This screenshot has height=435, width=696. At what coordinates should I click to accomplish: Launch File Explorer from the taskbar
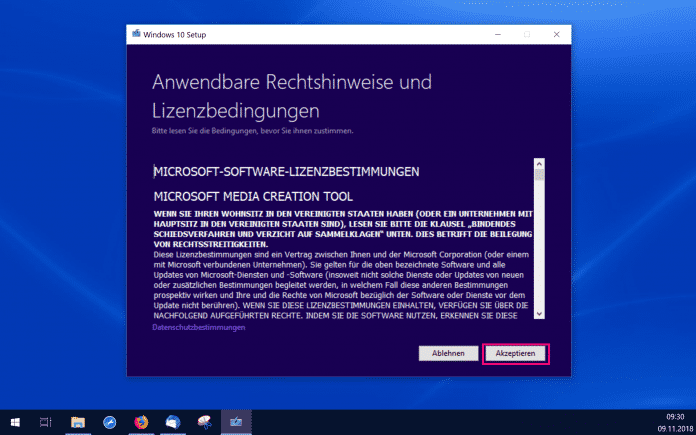tap(78, 422)
